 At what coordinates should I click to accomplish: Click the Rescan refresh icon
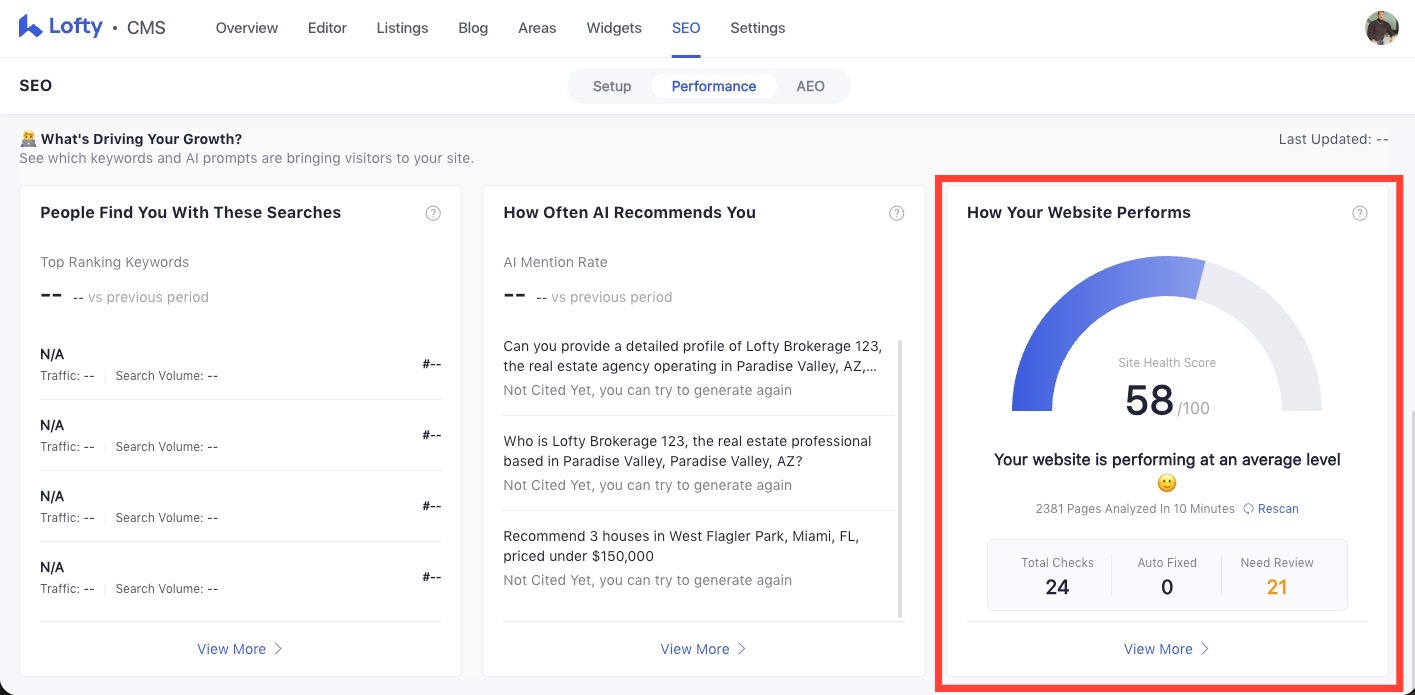[x=1248, y=509]
